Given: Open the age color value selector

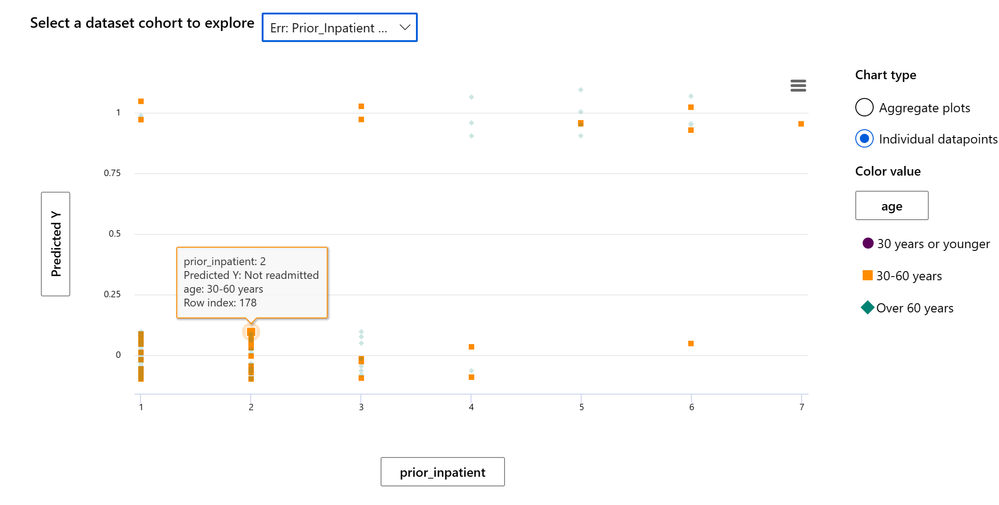Looking at the screenshot, I should [x=891, y=206].
